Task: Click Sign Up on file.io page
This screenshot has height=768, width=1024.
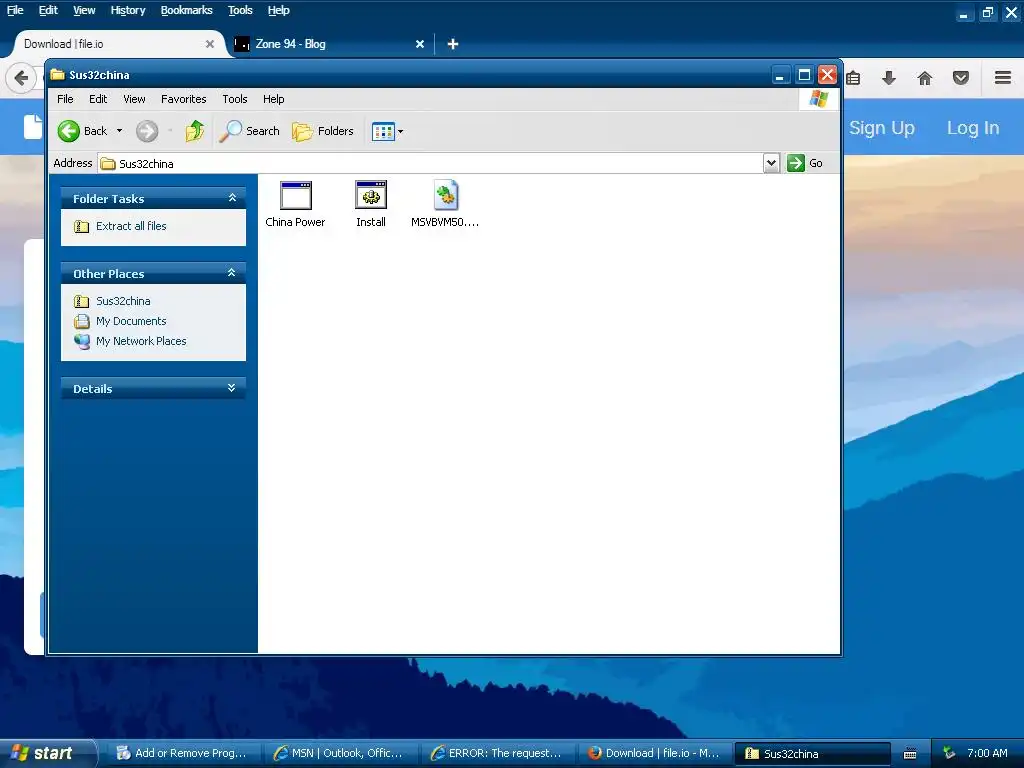Action: click(x=882, y=128)
